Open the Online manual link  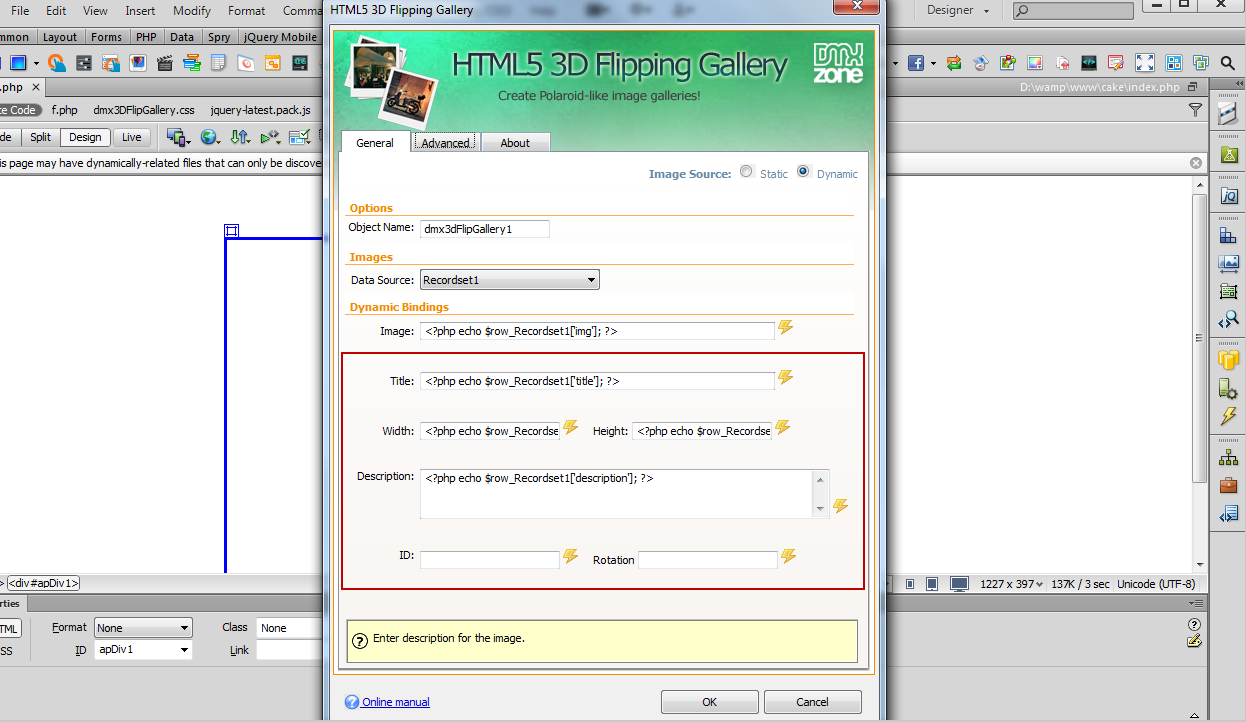[x=396, y=702]
